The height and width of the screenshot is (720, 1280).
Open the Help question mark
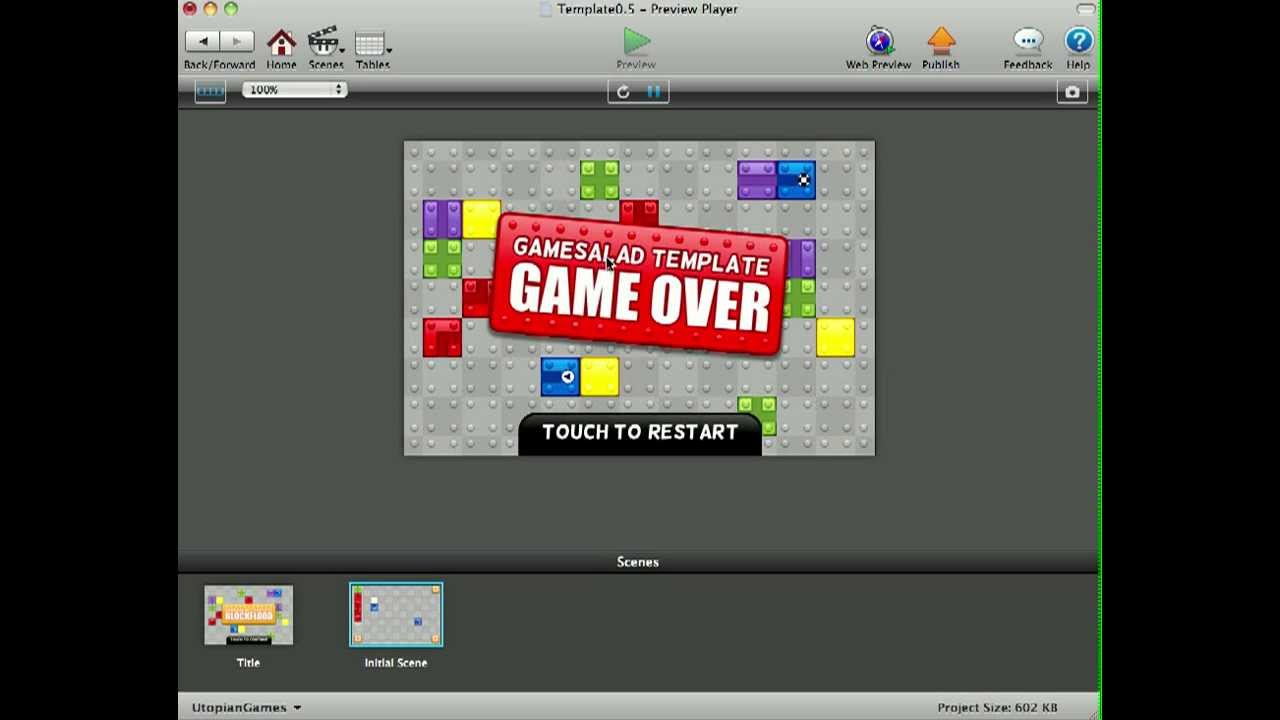tap(1078, 41)
